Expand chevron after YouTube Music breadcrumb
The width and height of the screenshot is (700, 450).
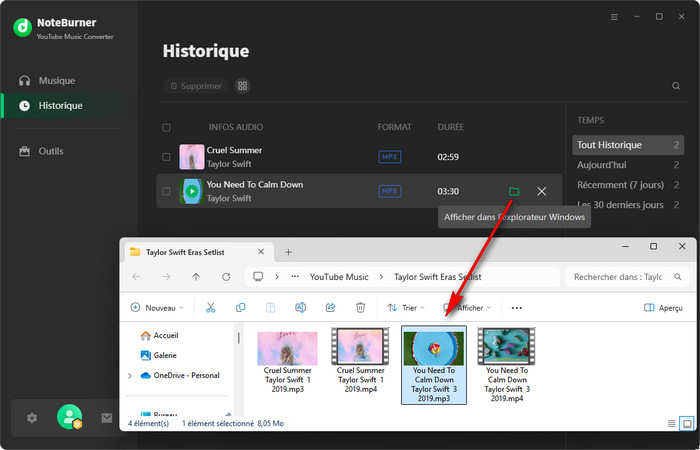(381, 277)
